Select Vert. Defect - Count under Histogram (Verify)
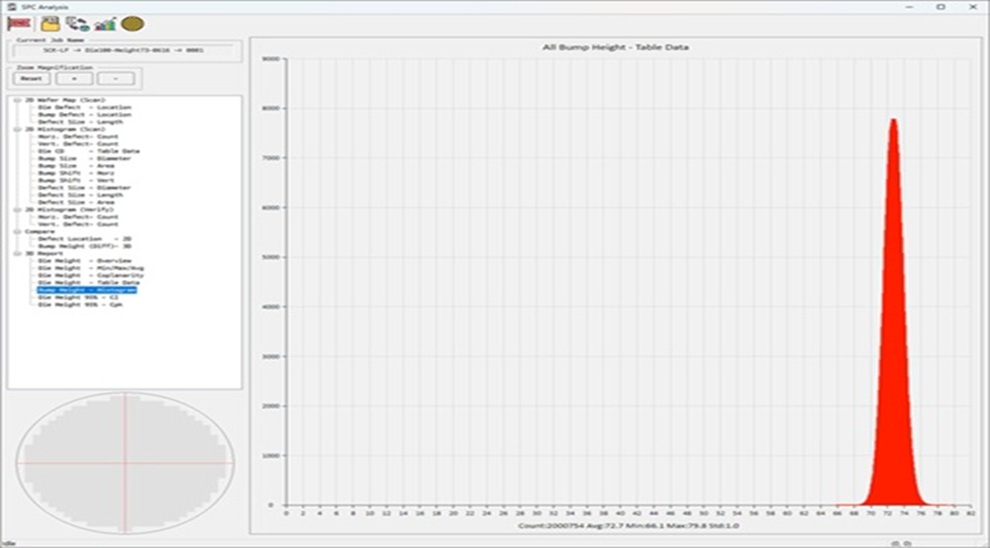The height and width of the screenshot is (548, 990). click(78, 224)
